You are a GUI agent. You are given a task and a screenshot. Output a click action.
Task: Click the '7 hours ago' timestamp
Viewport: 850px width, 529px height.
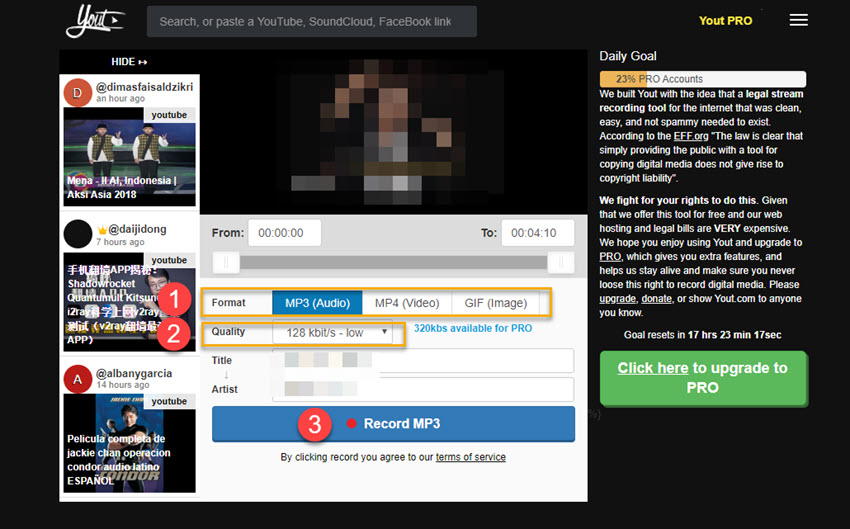pos(120,242)
